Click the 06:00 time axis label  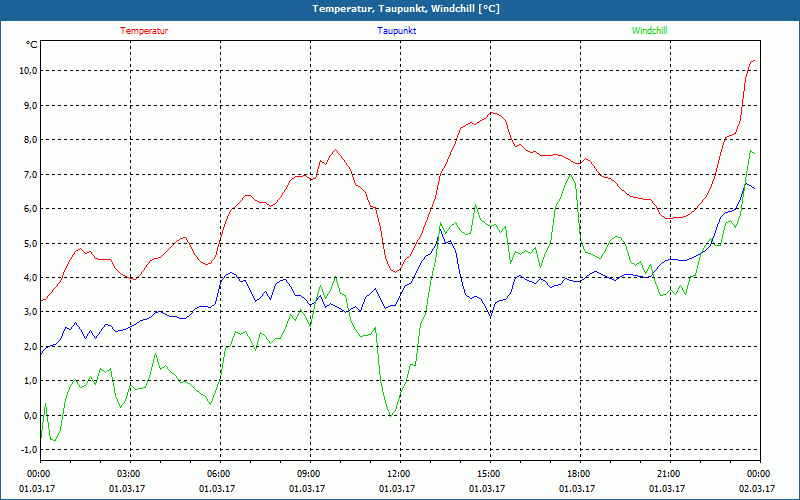click(220, 474)
